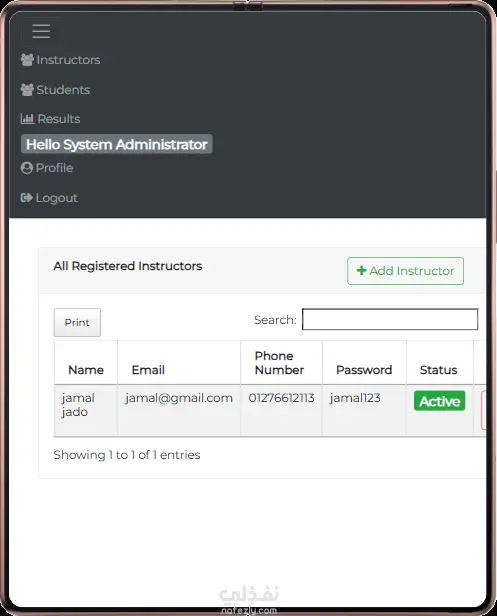This screenshot has width=497, height=616.
Task: Click the Add Instructor button
Action: pos(405,271)
